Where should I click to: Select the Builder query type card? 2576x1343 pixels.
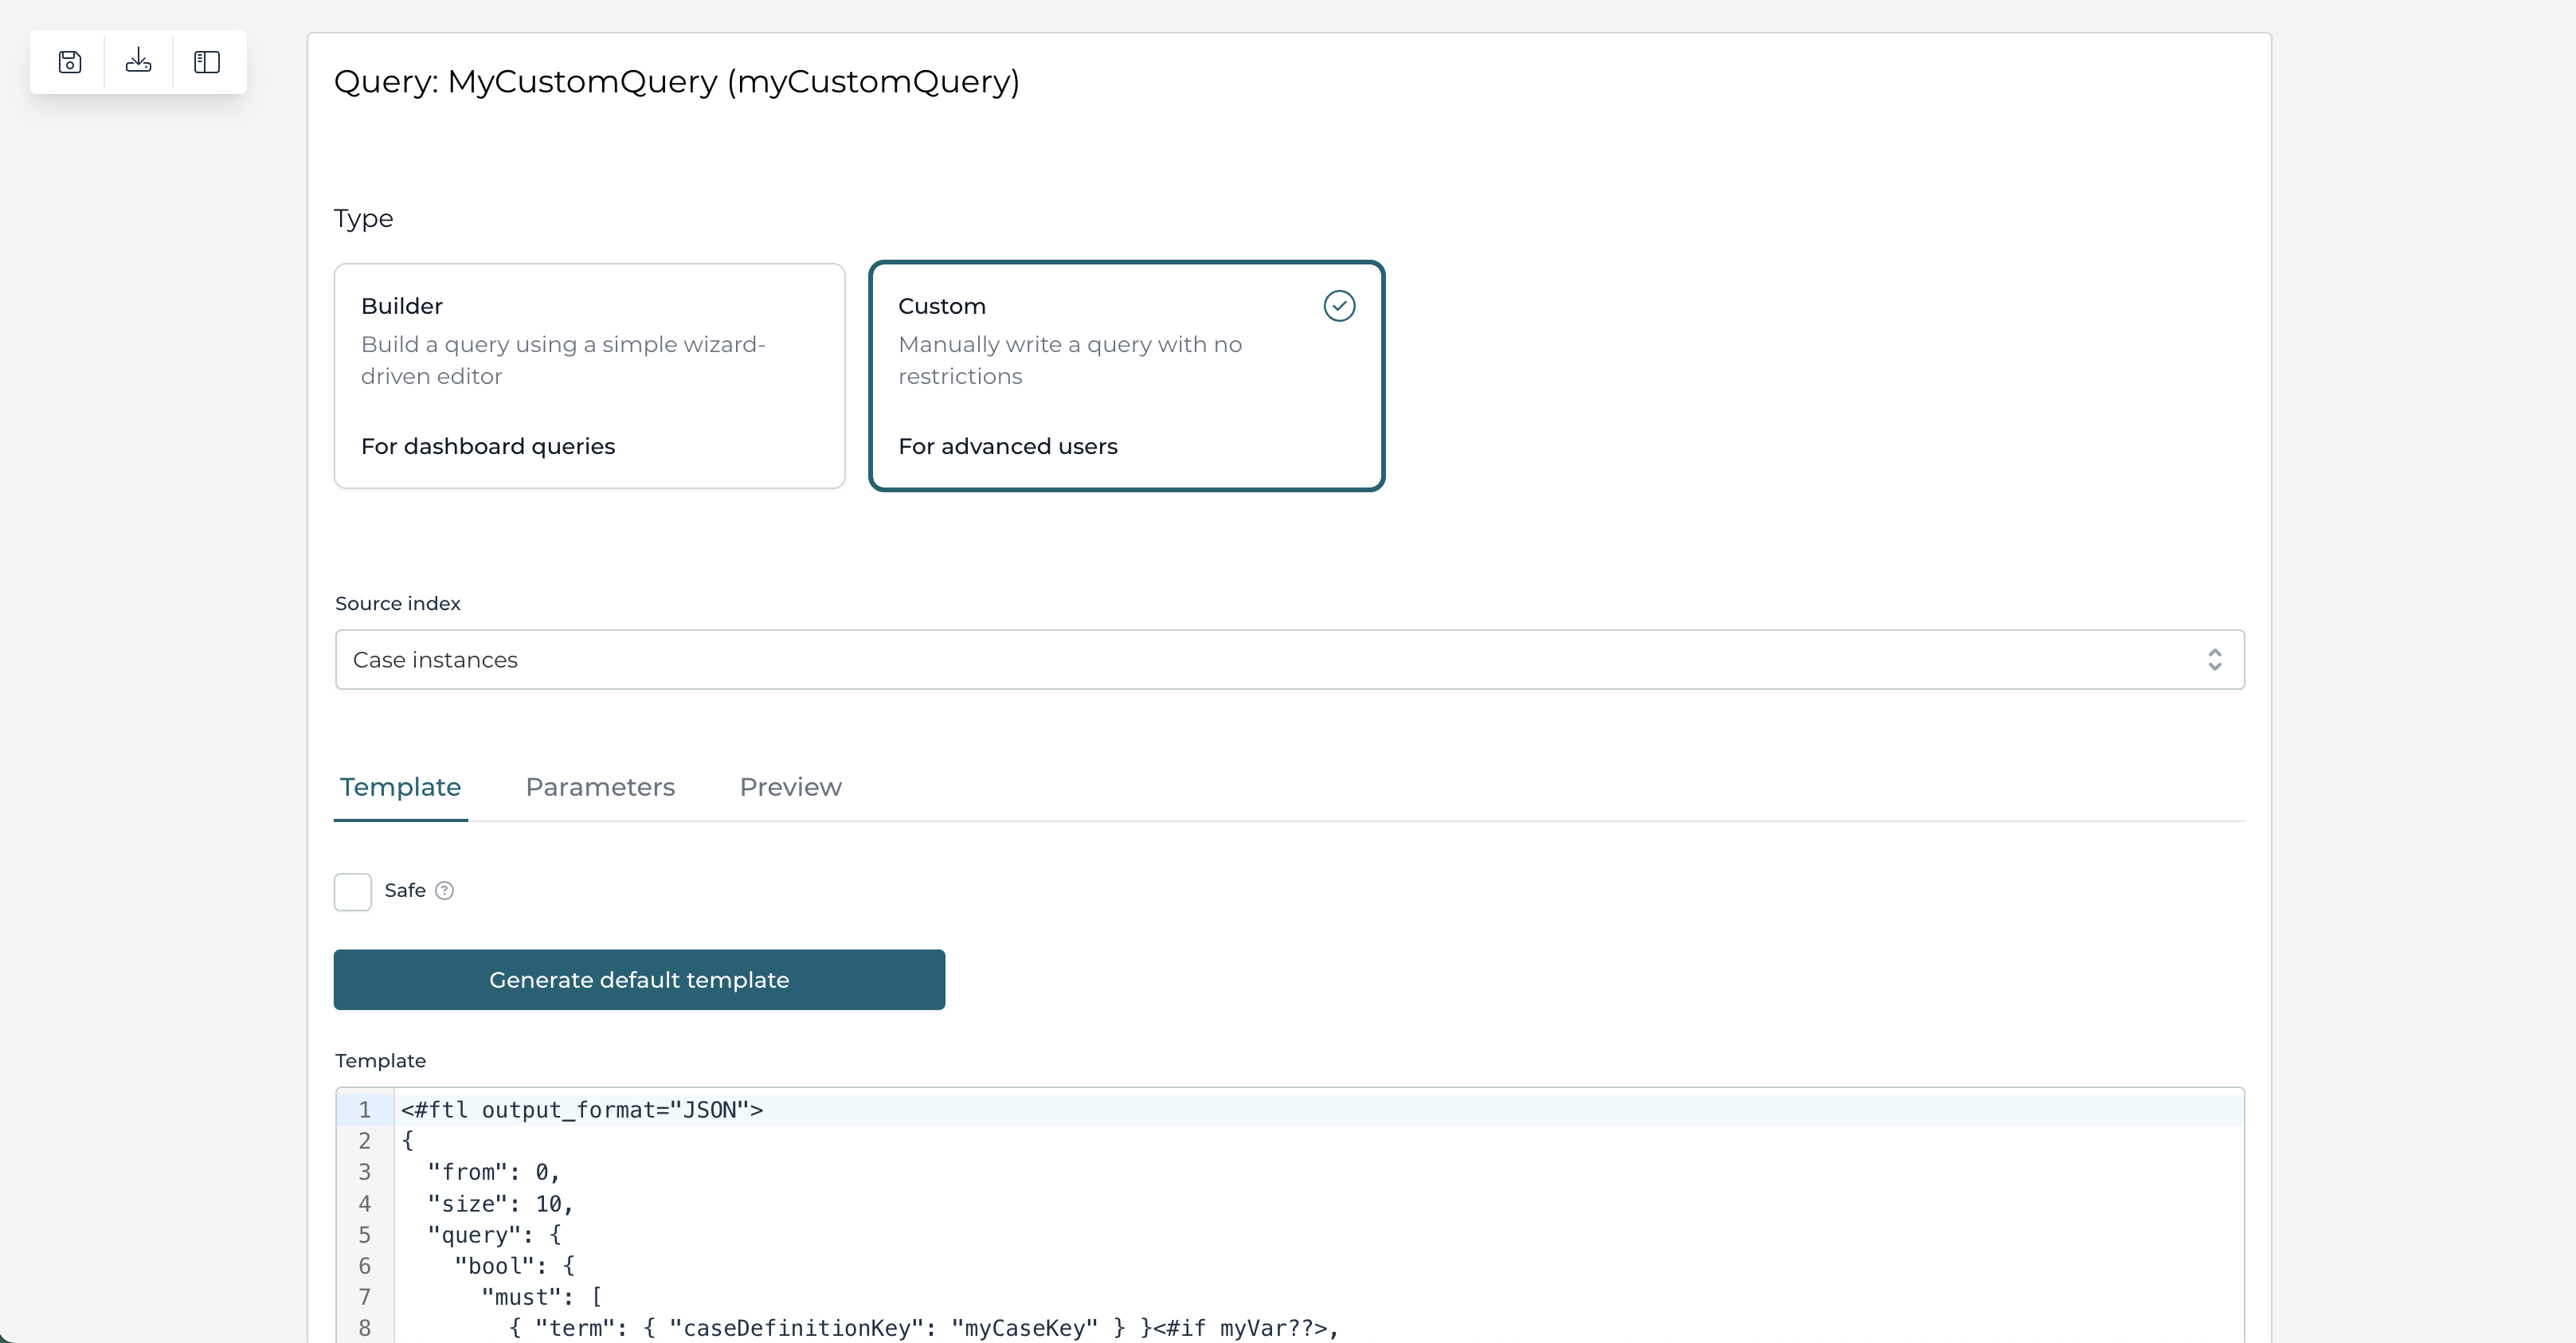click(590, 376)
